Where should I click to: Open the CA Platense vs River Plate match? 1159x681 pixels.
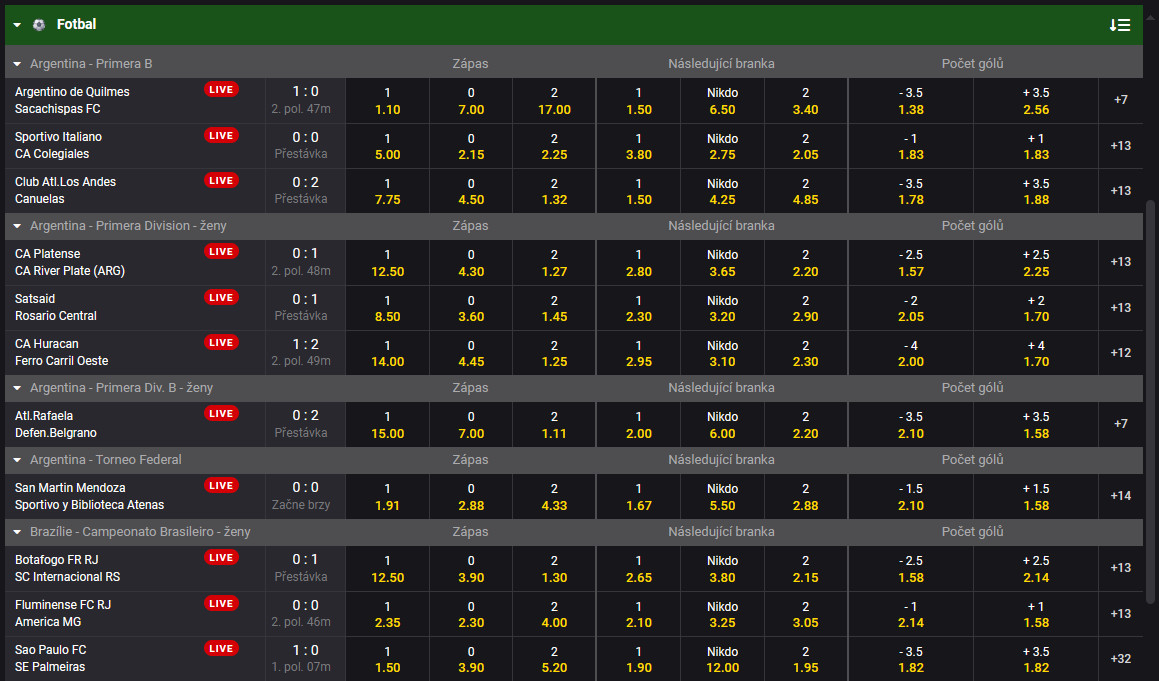(x=70, y=262)
